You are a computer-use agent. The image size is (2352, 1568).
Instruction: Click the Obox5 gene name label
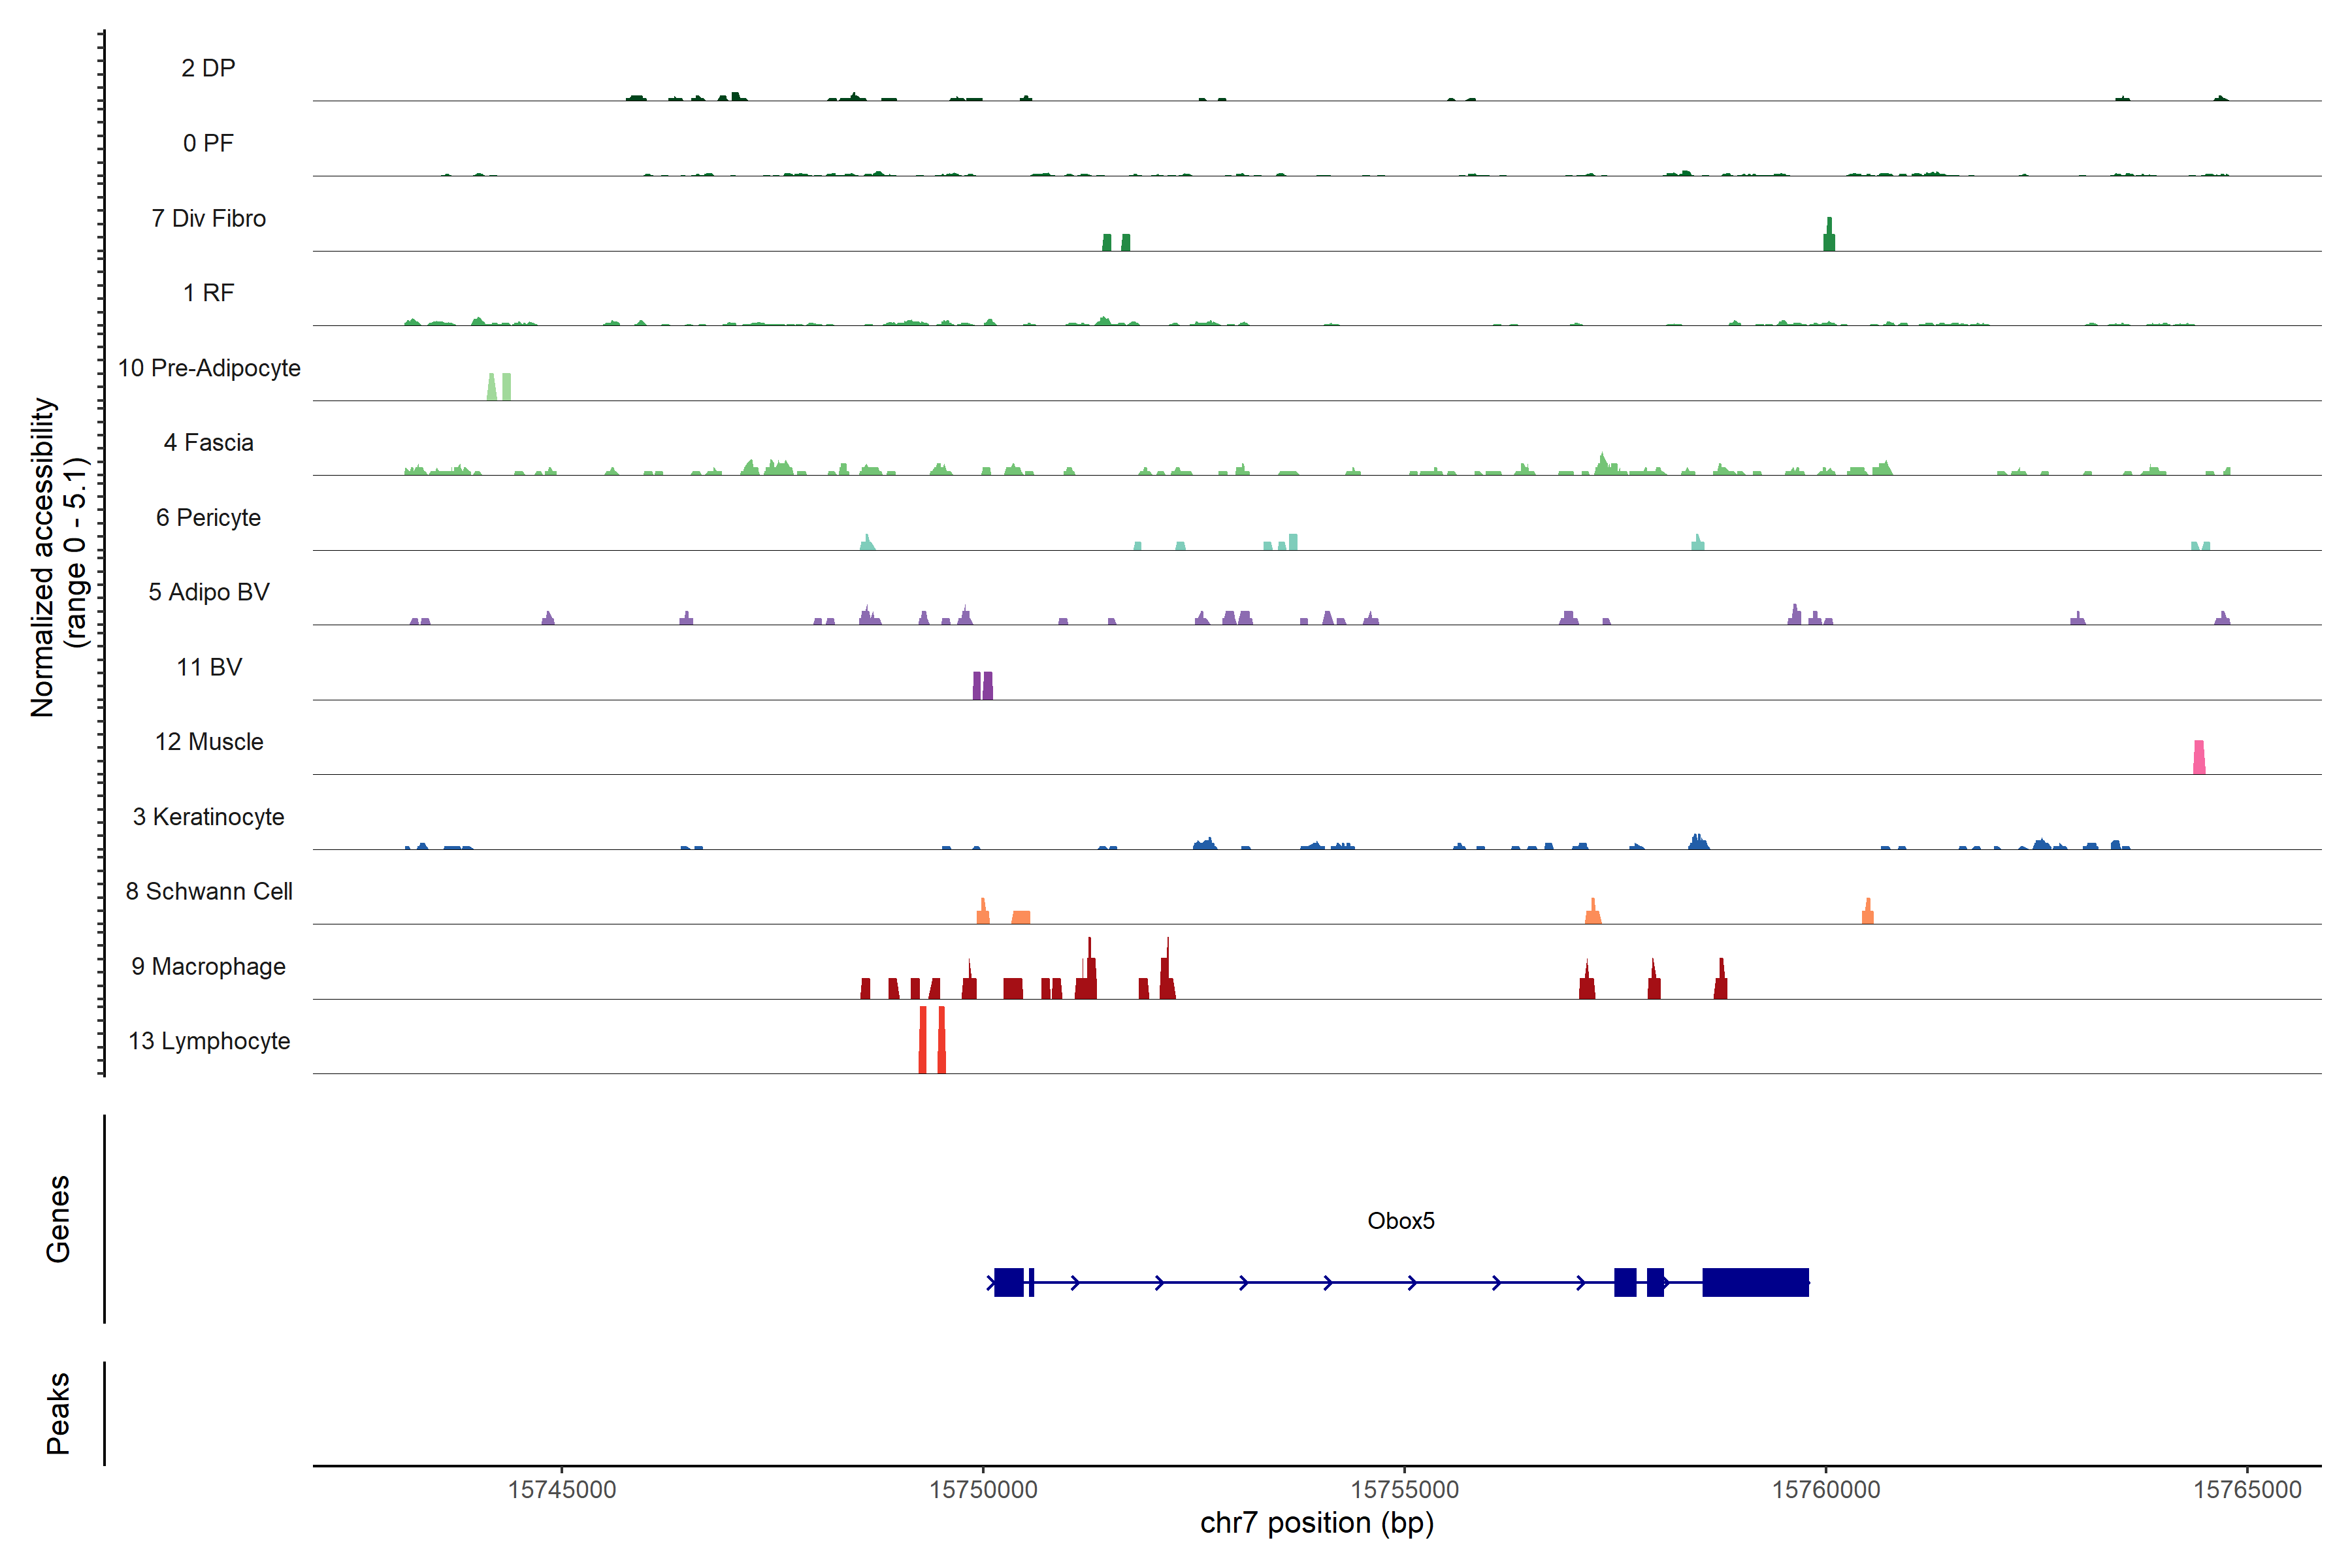tap(1400, 1221)
